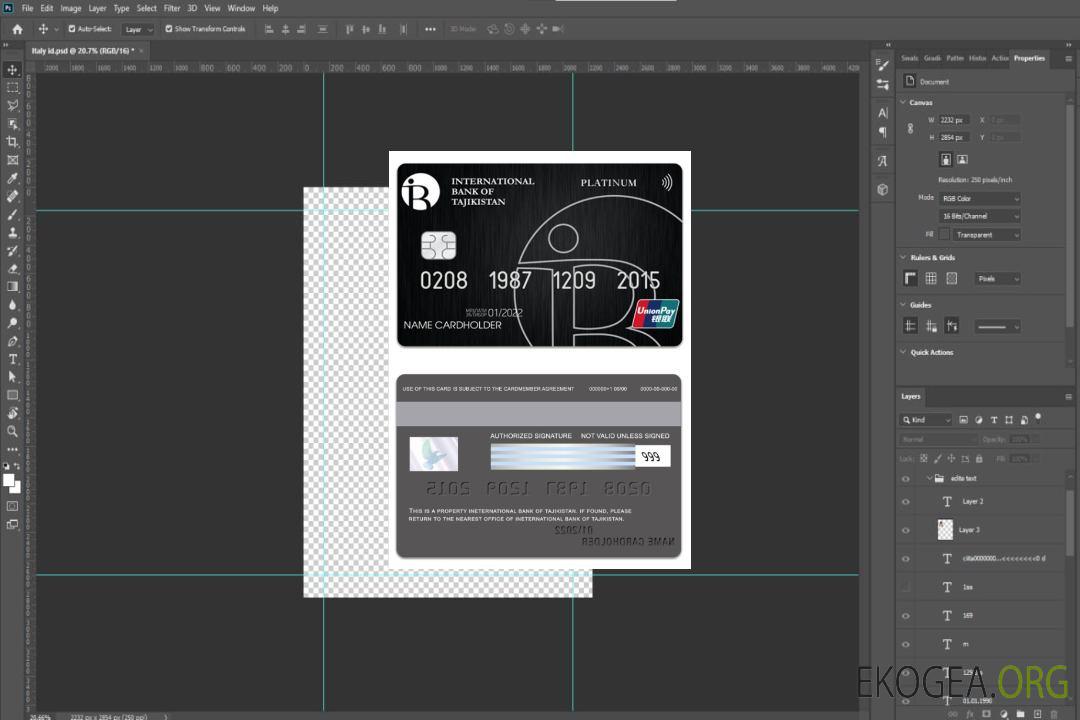This screenshot has height=720, width=1080.
Task: Open the RGB Color mode dropdown
Action: coord(980,198)
